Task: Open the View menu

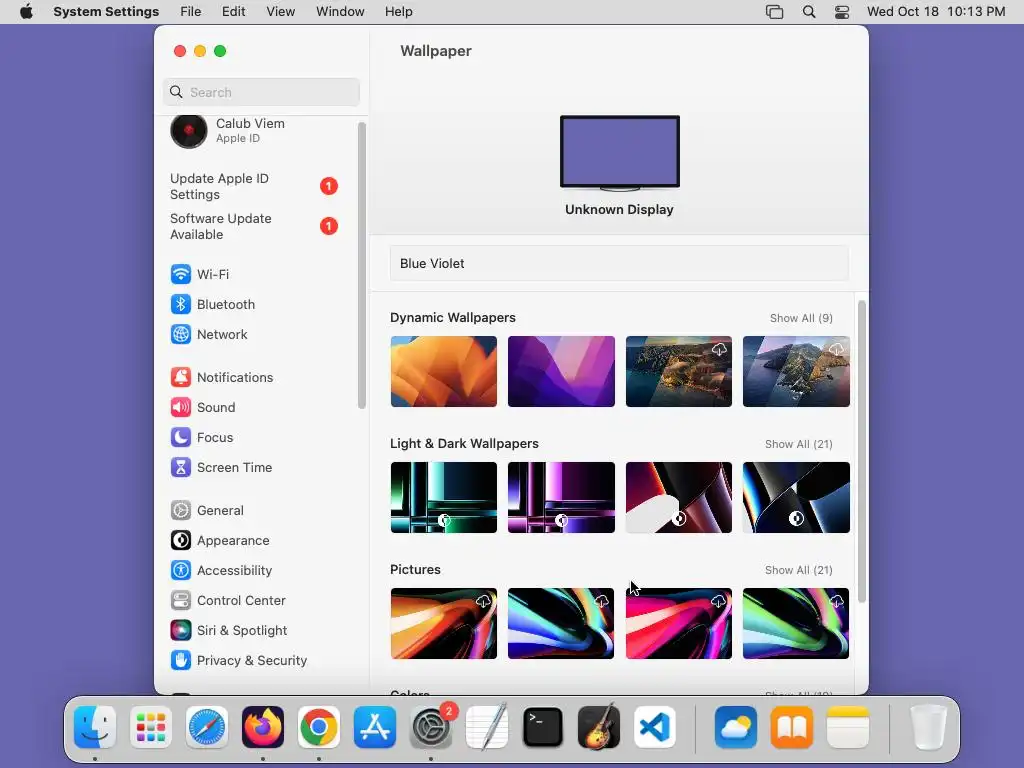Action: (281, 12)
